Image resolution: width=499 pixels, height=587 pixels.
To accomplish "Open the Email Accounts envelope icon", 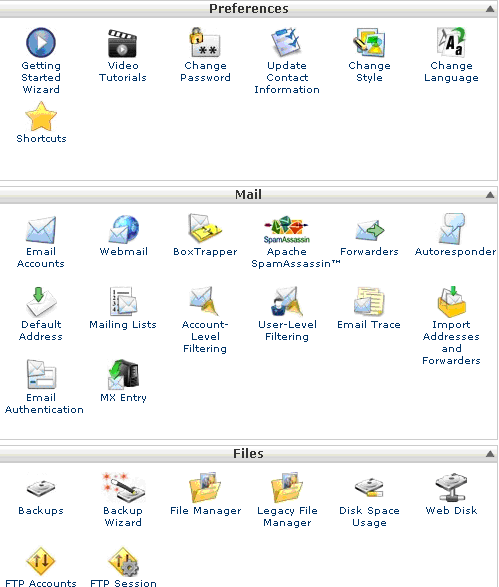I will (41, 229).
